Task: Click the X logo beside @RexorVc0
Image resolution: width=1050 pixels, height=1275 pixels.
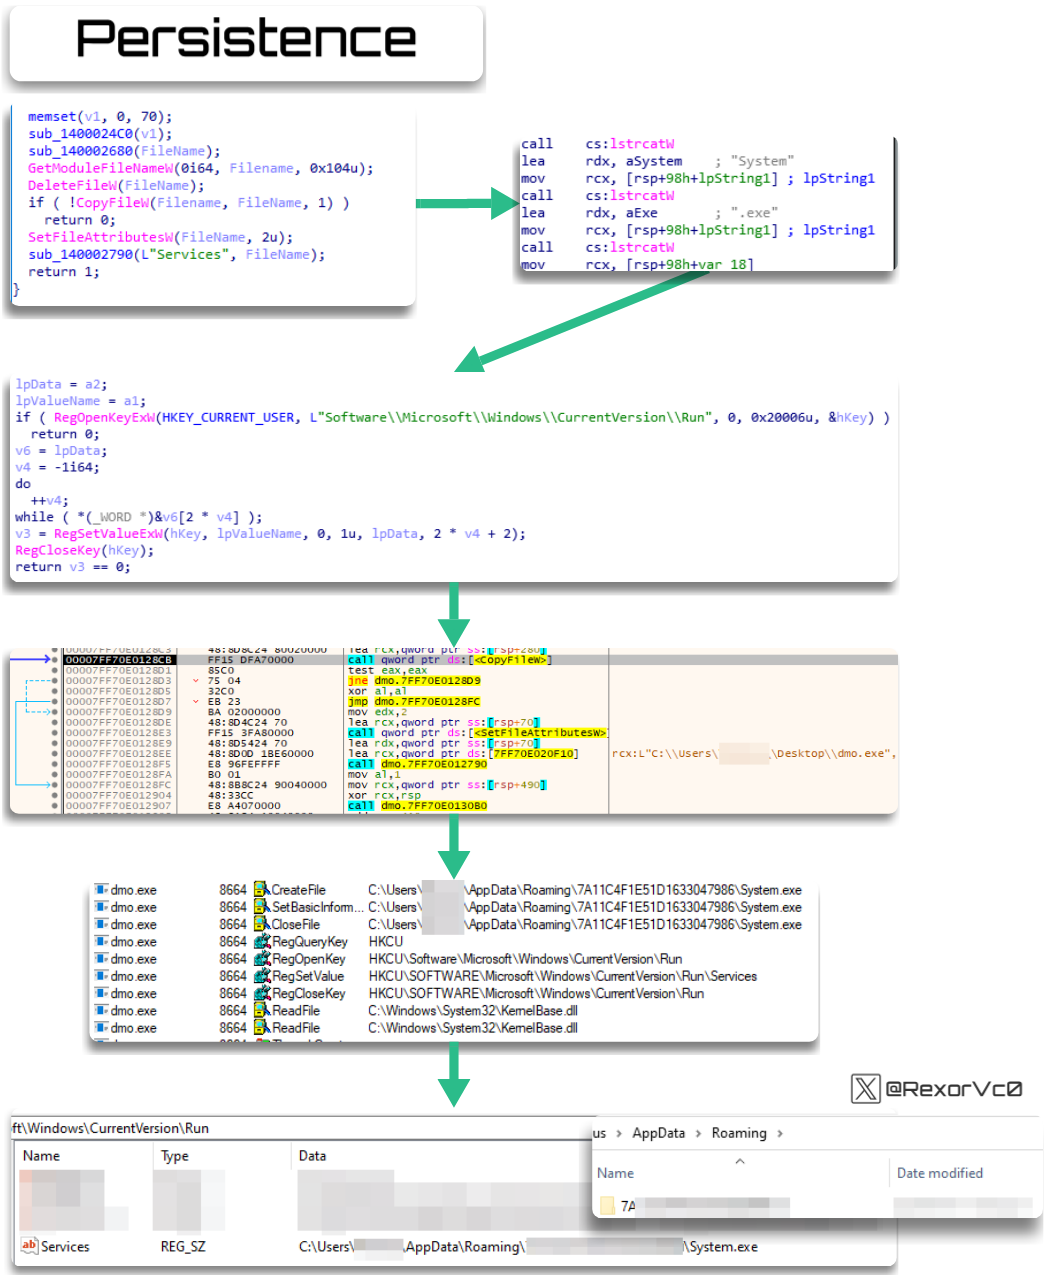Action: (x=866, y=1088)
